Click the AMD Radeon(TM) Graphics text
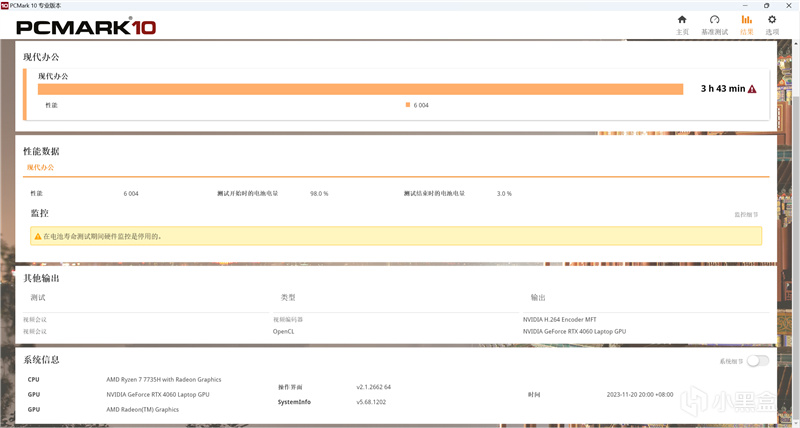 point(142,409)
